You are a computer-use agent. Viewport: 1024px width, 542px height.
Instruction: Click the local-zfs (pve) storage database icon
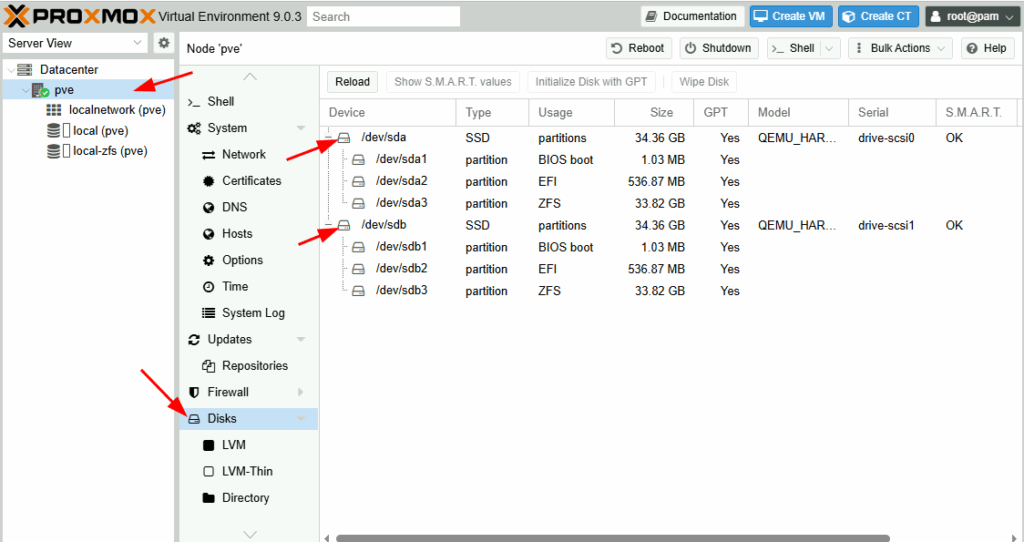tap(54, 151)
